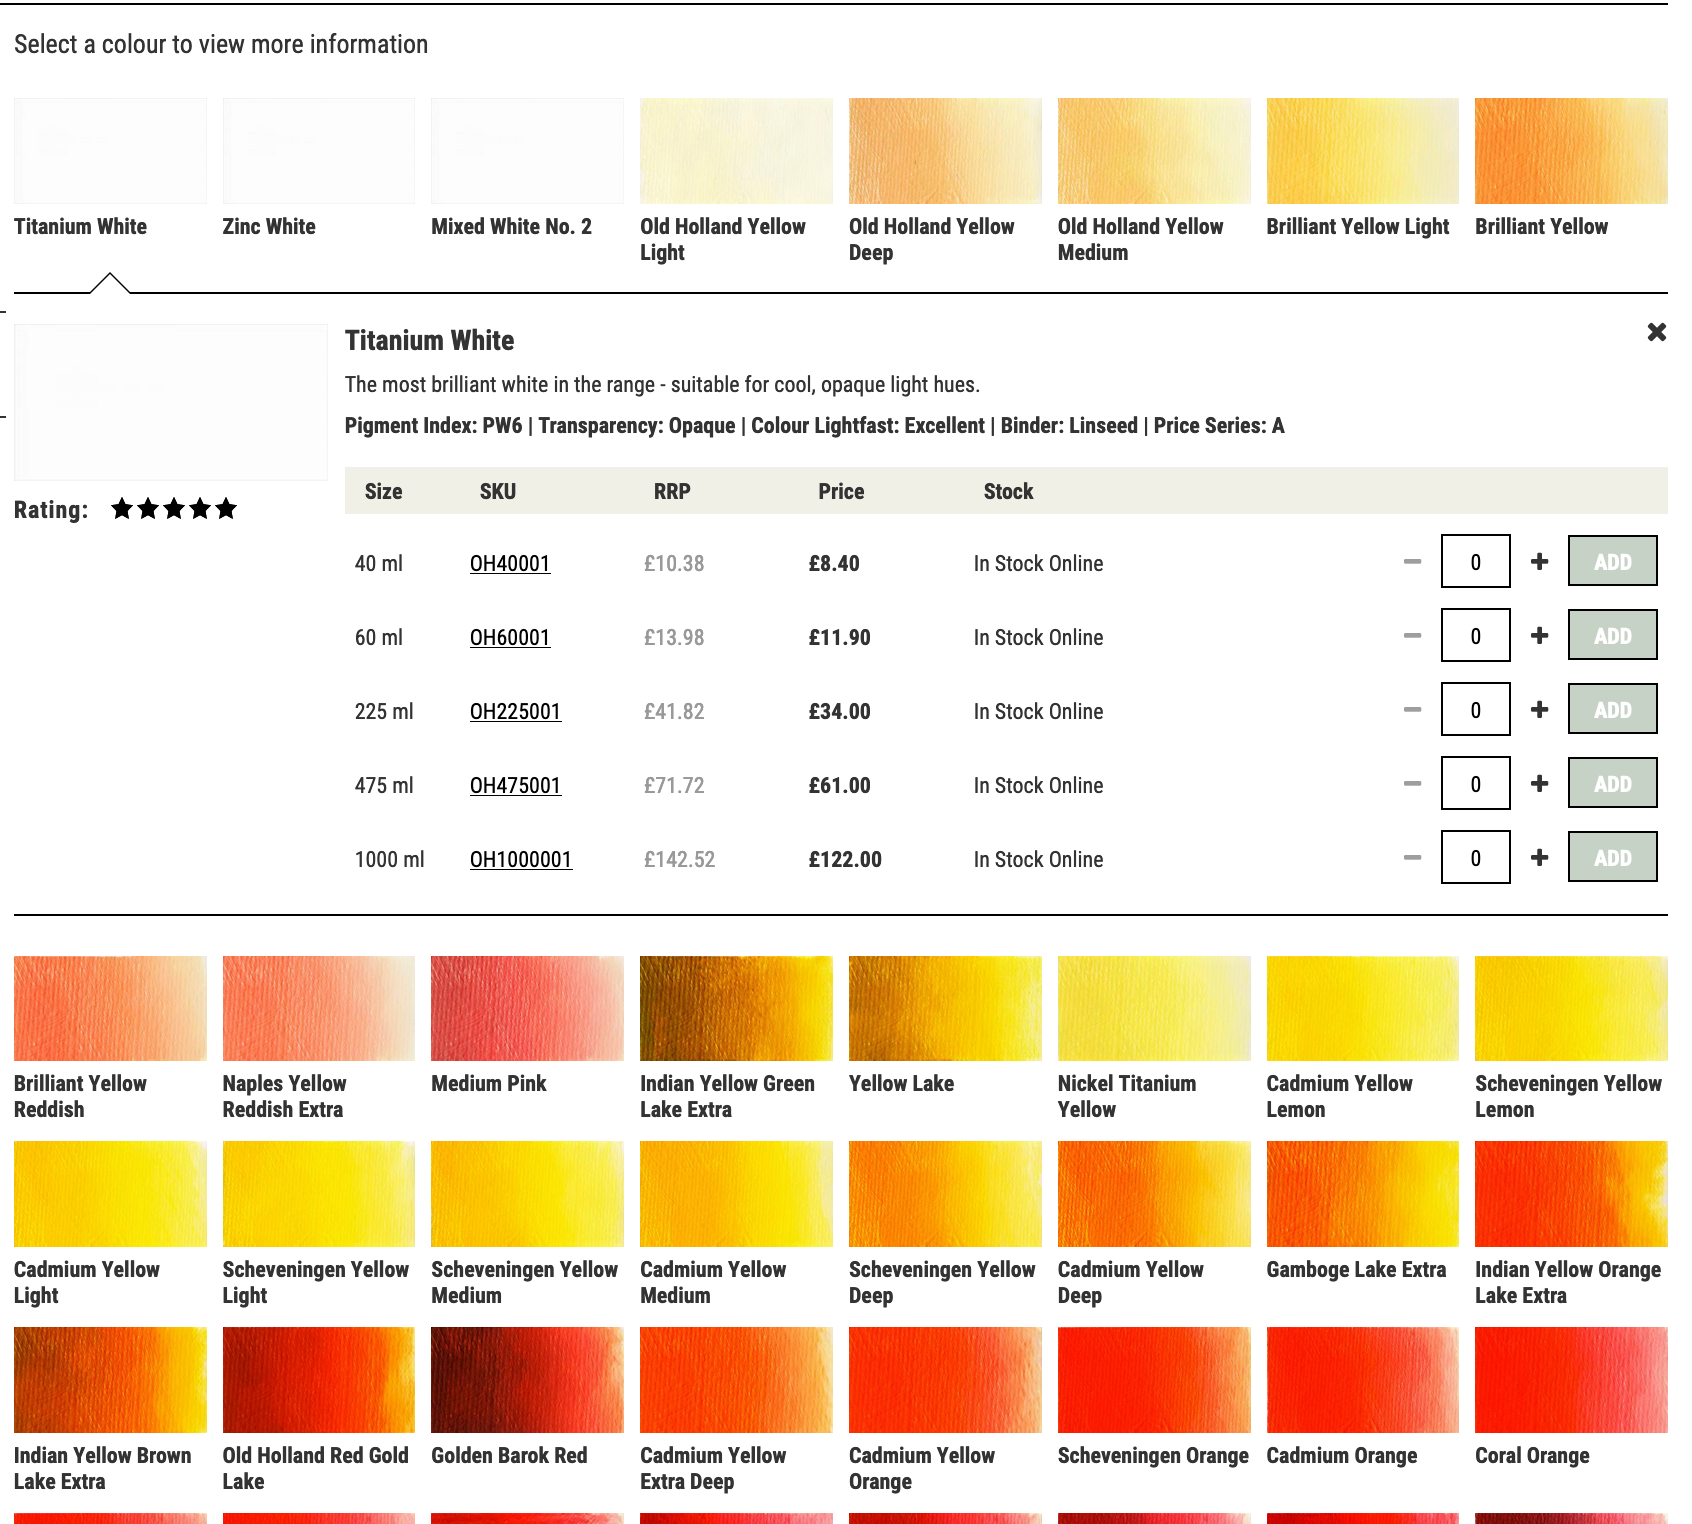This screenshot has height=1524, width=1692.
Task: Select the Cadmium Yellow Light swatch
Action: pos(110,1194)
